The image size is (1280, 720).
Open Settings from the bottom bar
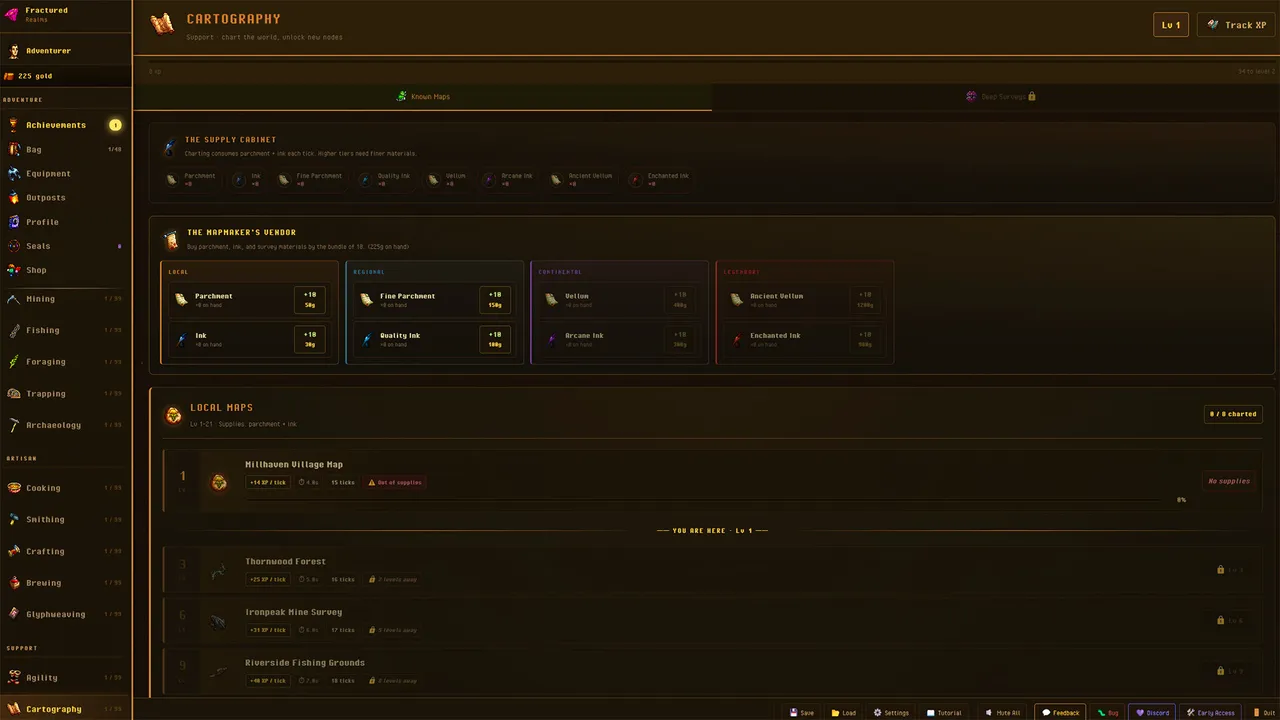(x=891, y=713)
